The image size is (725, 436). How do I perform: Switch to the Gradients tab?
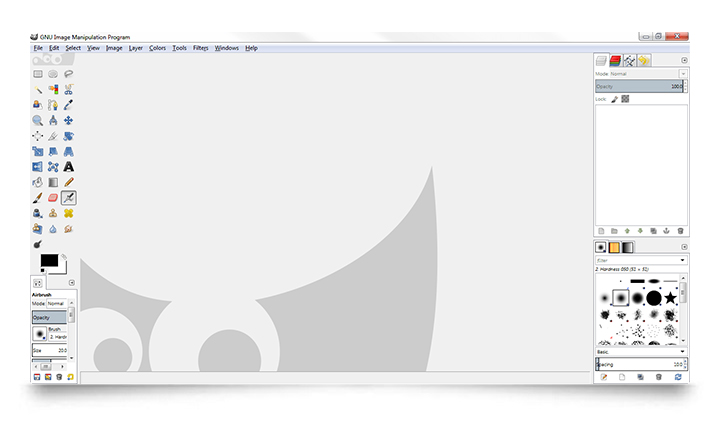(627, 247)
